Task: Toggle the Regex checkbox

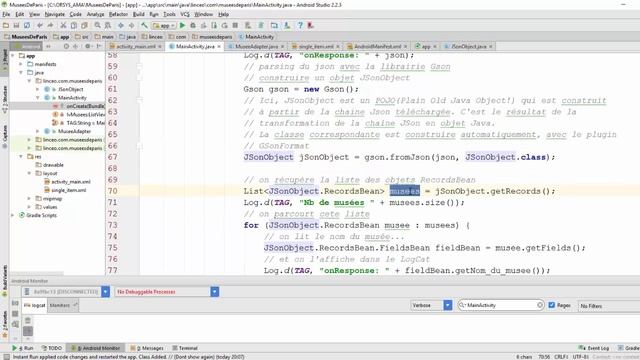Action: 552,305
